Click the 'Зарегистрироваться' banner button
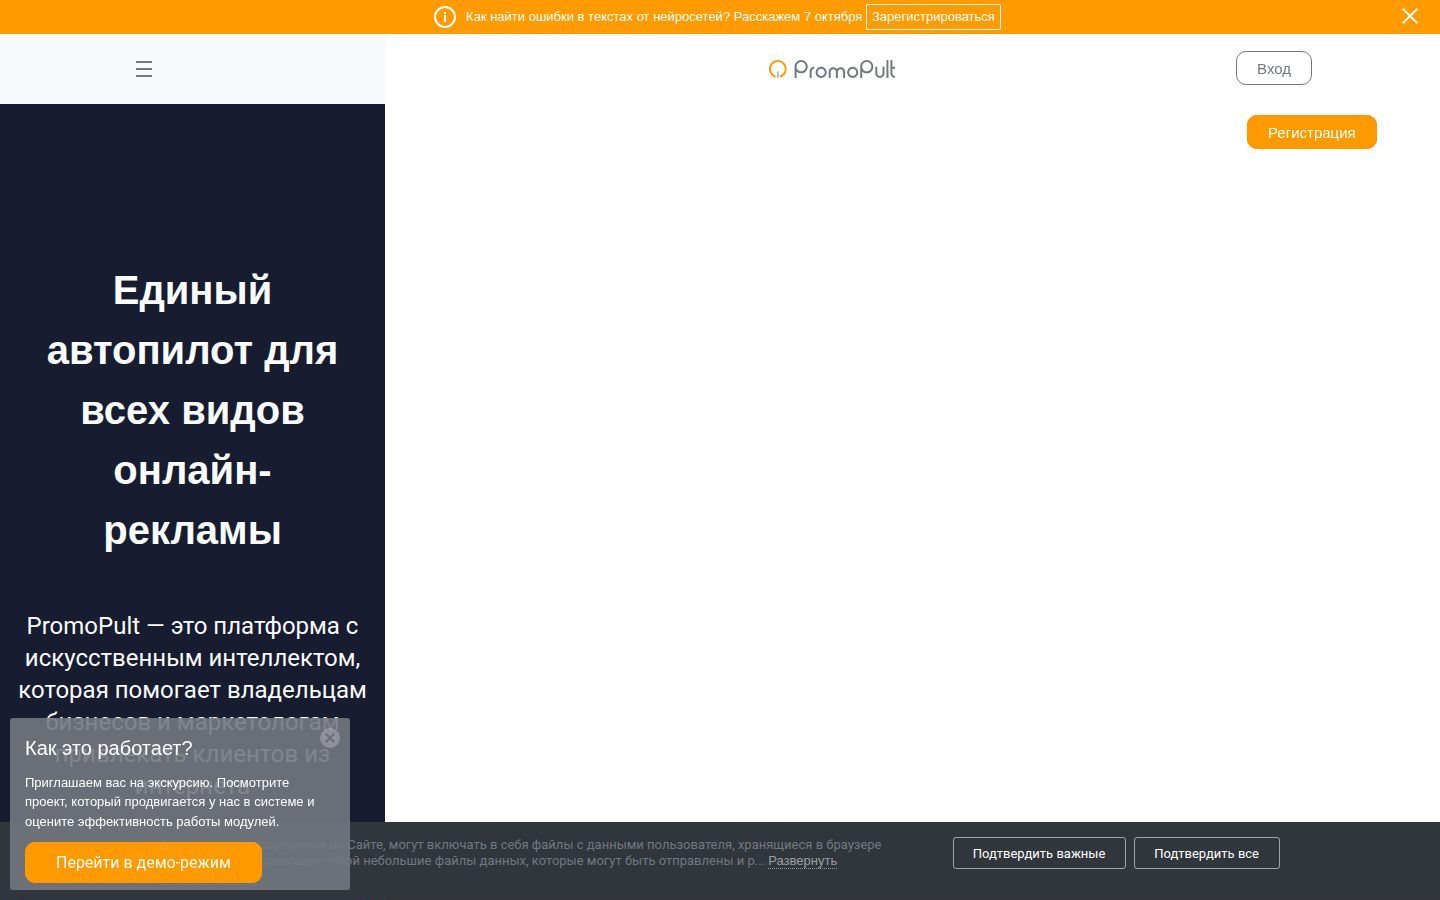The image size is (1440, 900). (x=933, y=17)
